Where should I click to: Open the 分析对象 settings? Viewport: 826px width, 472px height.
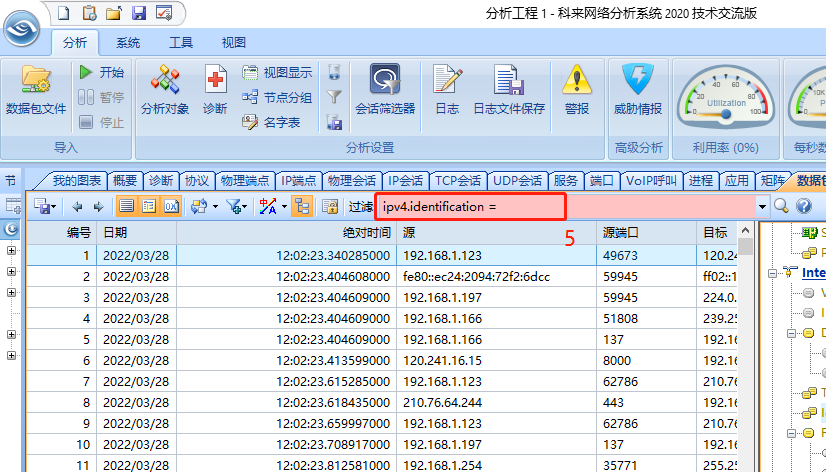coord(165,90)
